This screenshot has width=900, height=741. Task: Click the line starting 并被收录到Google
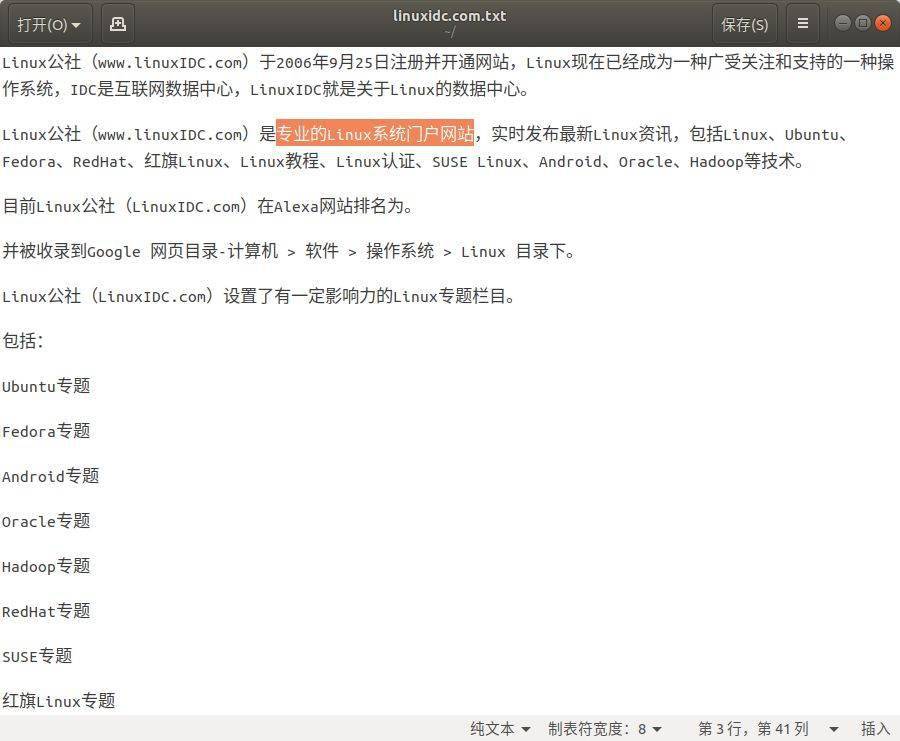coord(289,251)
